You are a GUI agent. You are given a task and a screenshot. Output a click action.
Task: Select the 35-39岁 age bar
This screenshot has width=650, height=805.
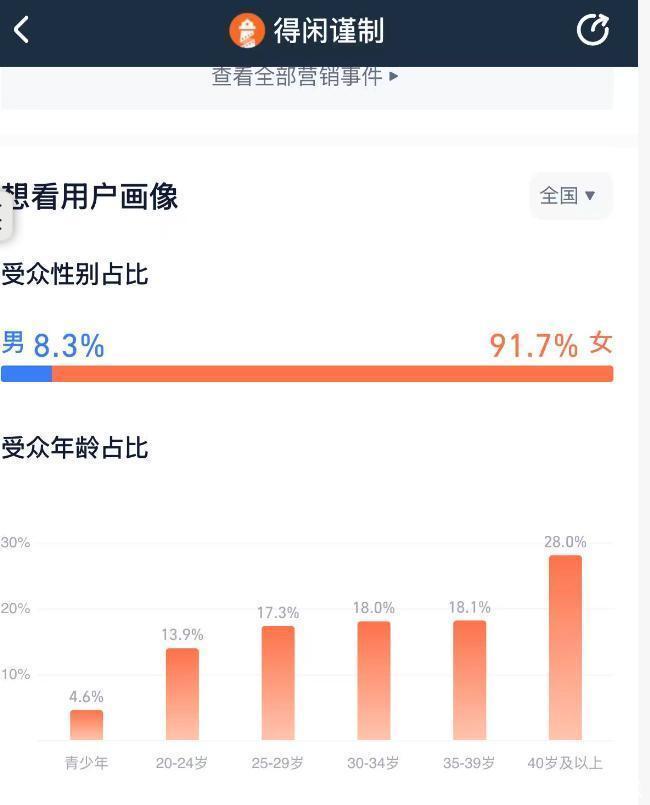469,680
